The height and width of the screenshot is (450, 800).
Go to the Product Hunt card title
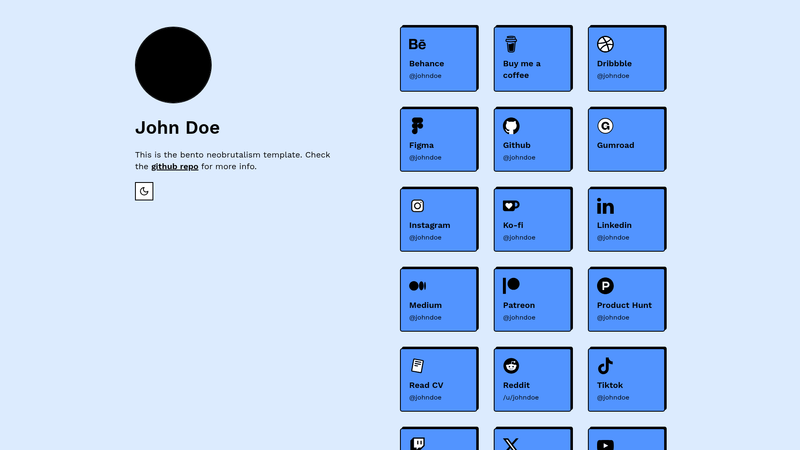point(624,305)
